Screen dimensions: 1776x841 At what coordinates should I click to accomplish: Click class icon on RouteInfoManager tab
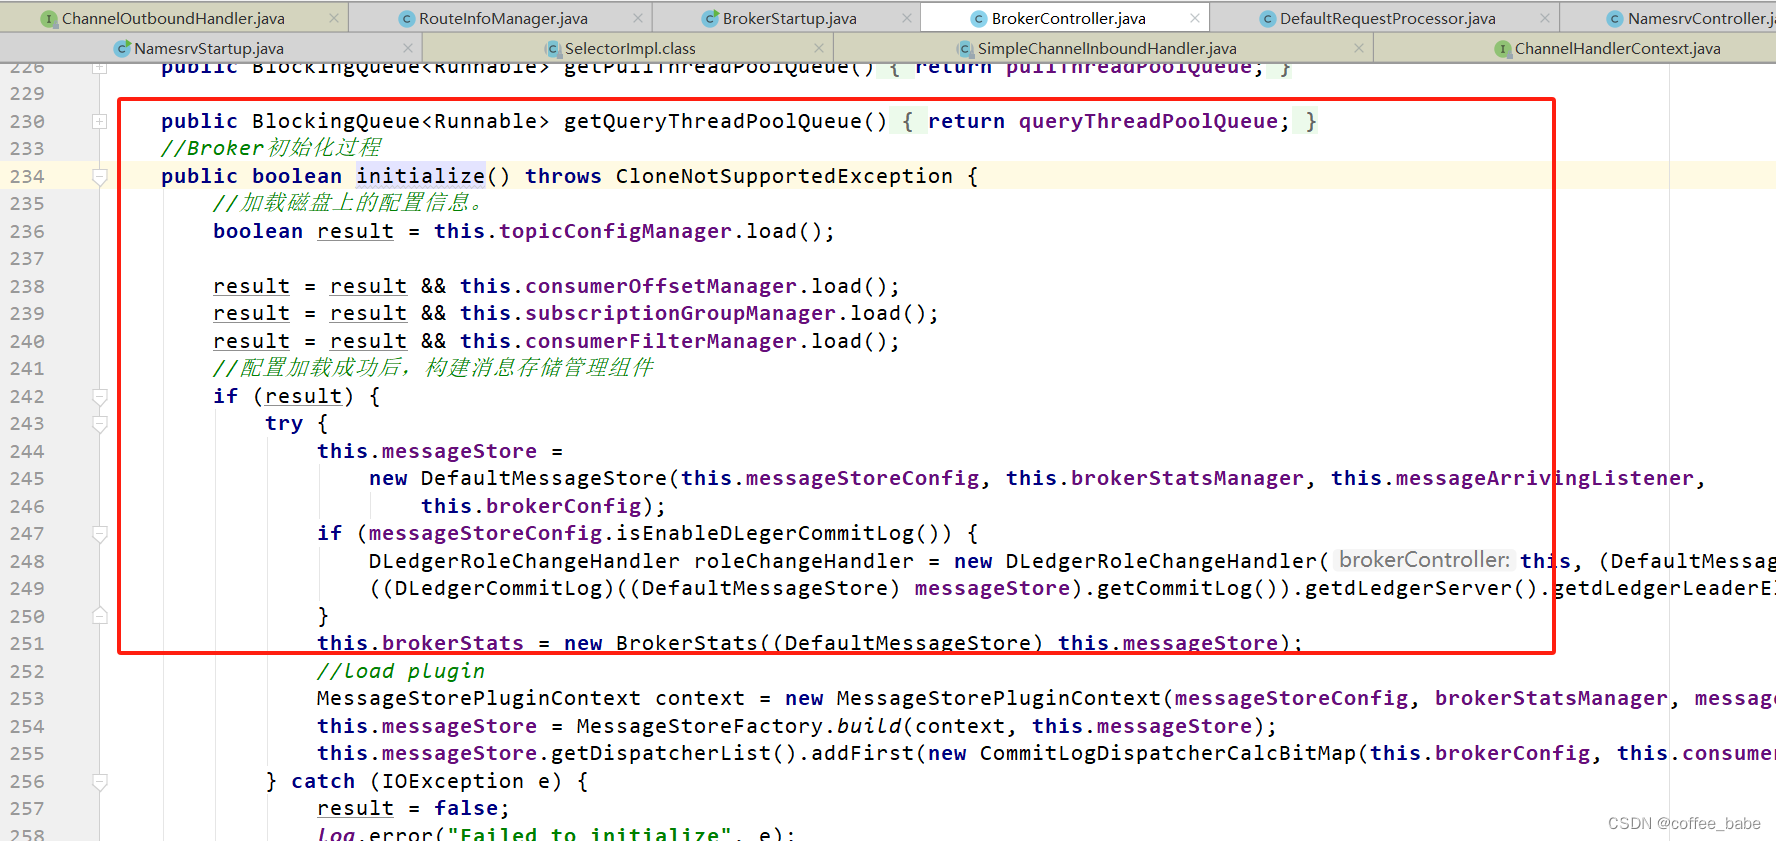[x=406, y=18]
